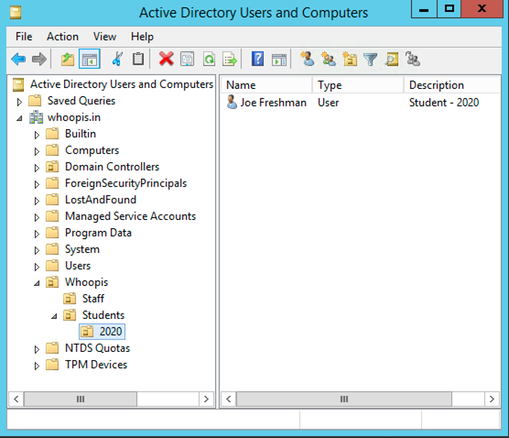This screenshot has width=509, height=438.
Task: Create a new group via toolbar icon
Action: tap(328, 59)
